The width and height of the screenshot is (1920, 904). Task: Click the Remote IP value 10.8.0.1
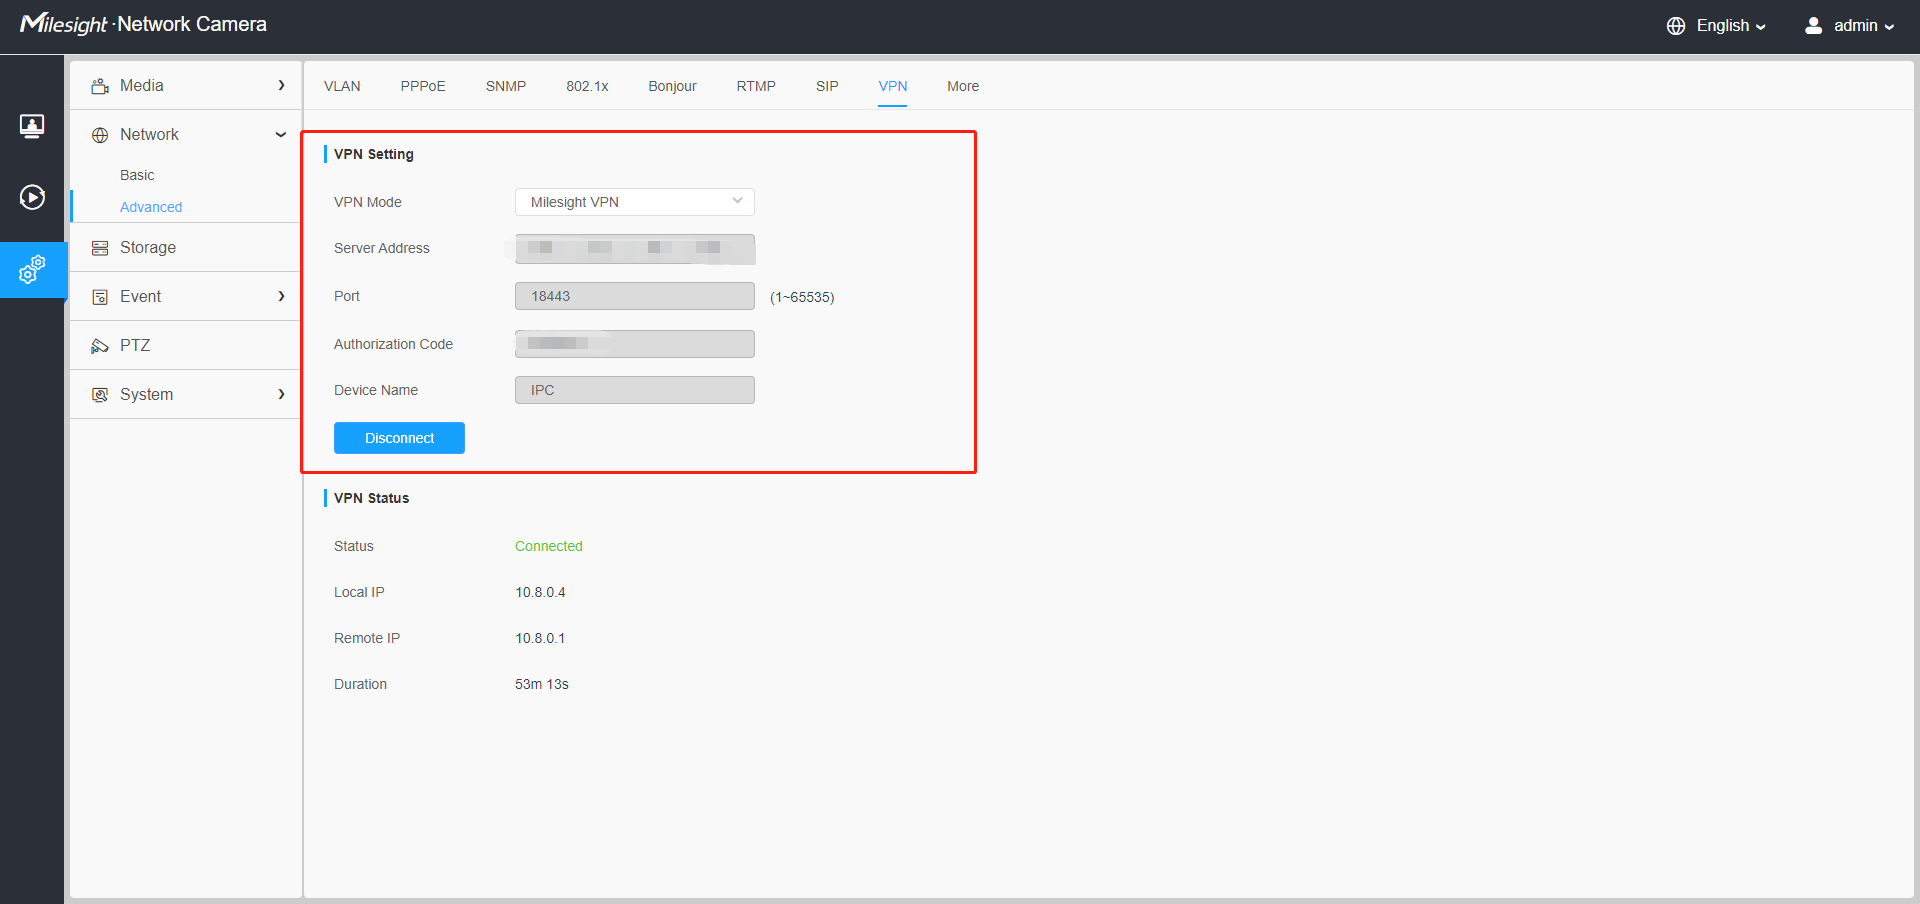click(x=540, y=638)
